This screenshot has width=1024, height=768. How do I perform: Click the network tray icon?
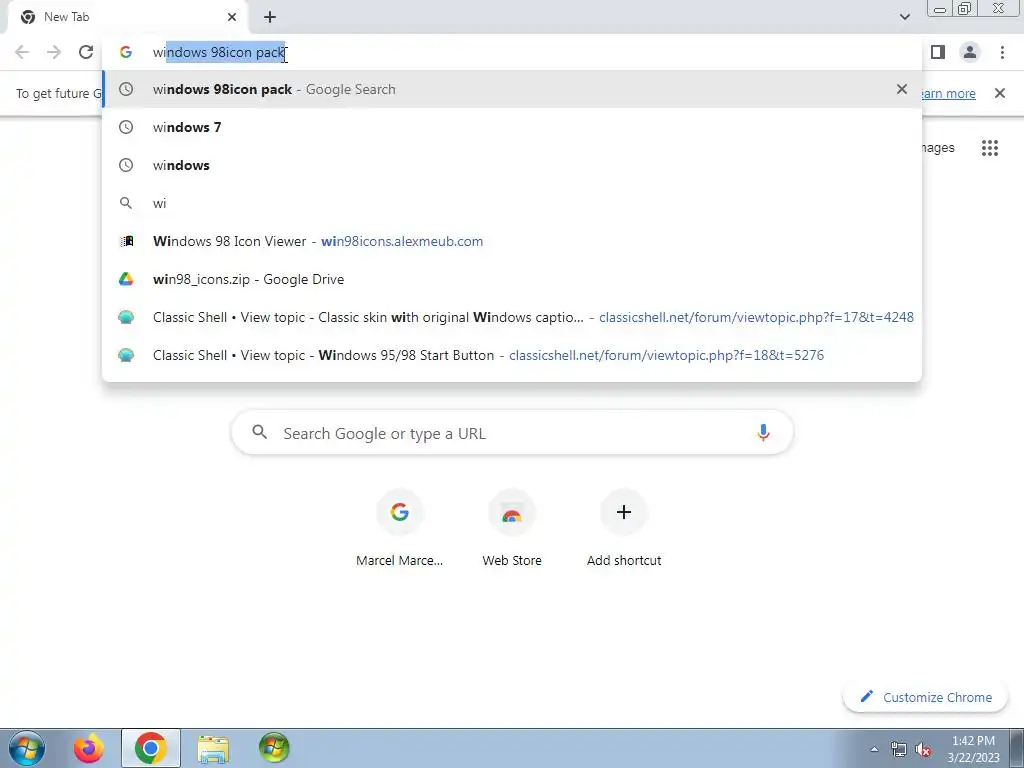coord(899,749)
